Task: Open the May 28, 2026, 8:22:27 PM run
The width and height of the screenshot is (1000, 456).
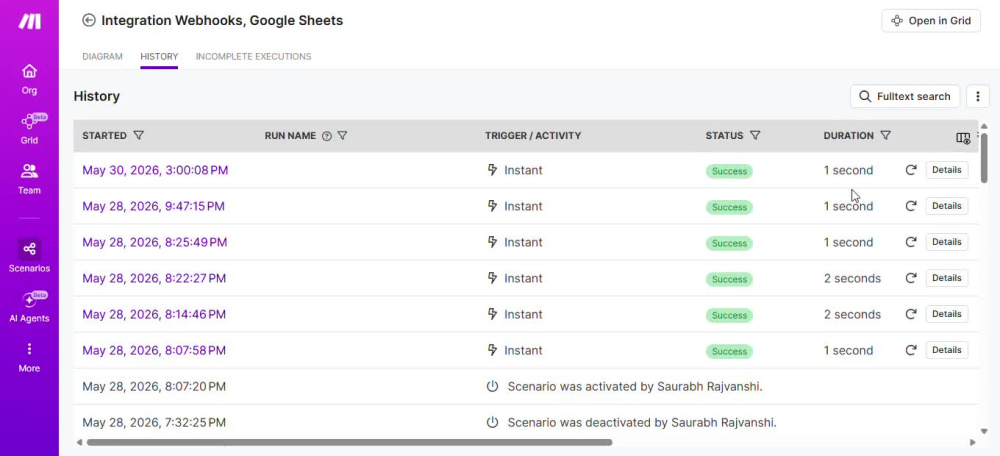Action: [x=154, y=278]
